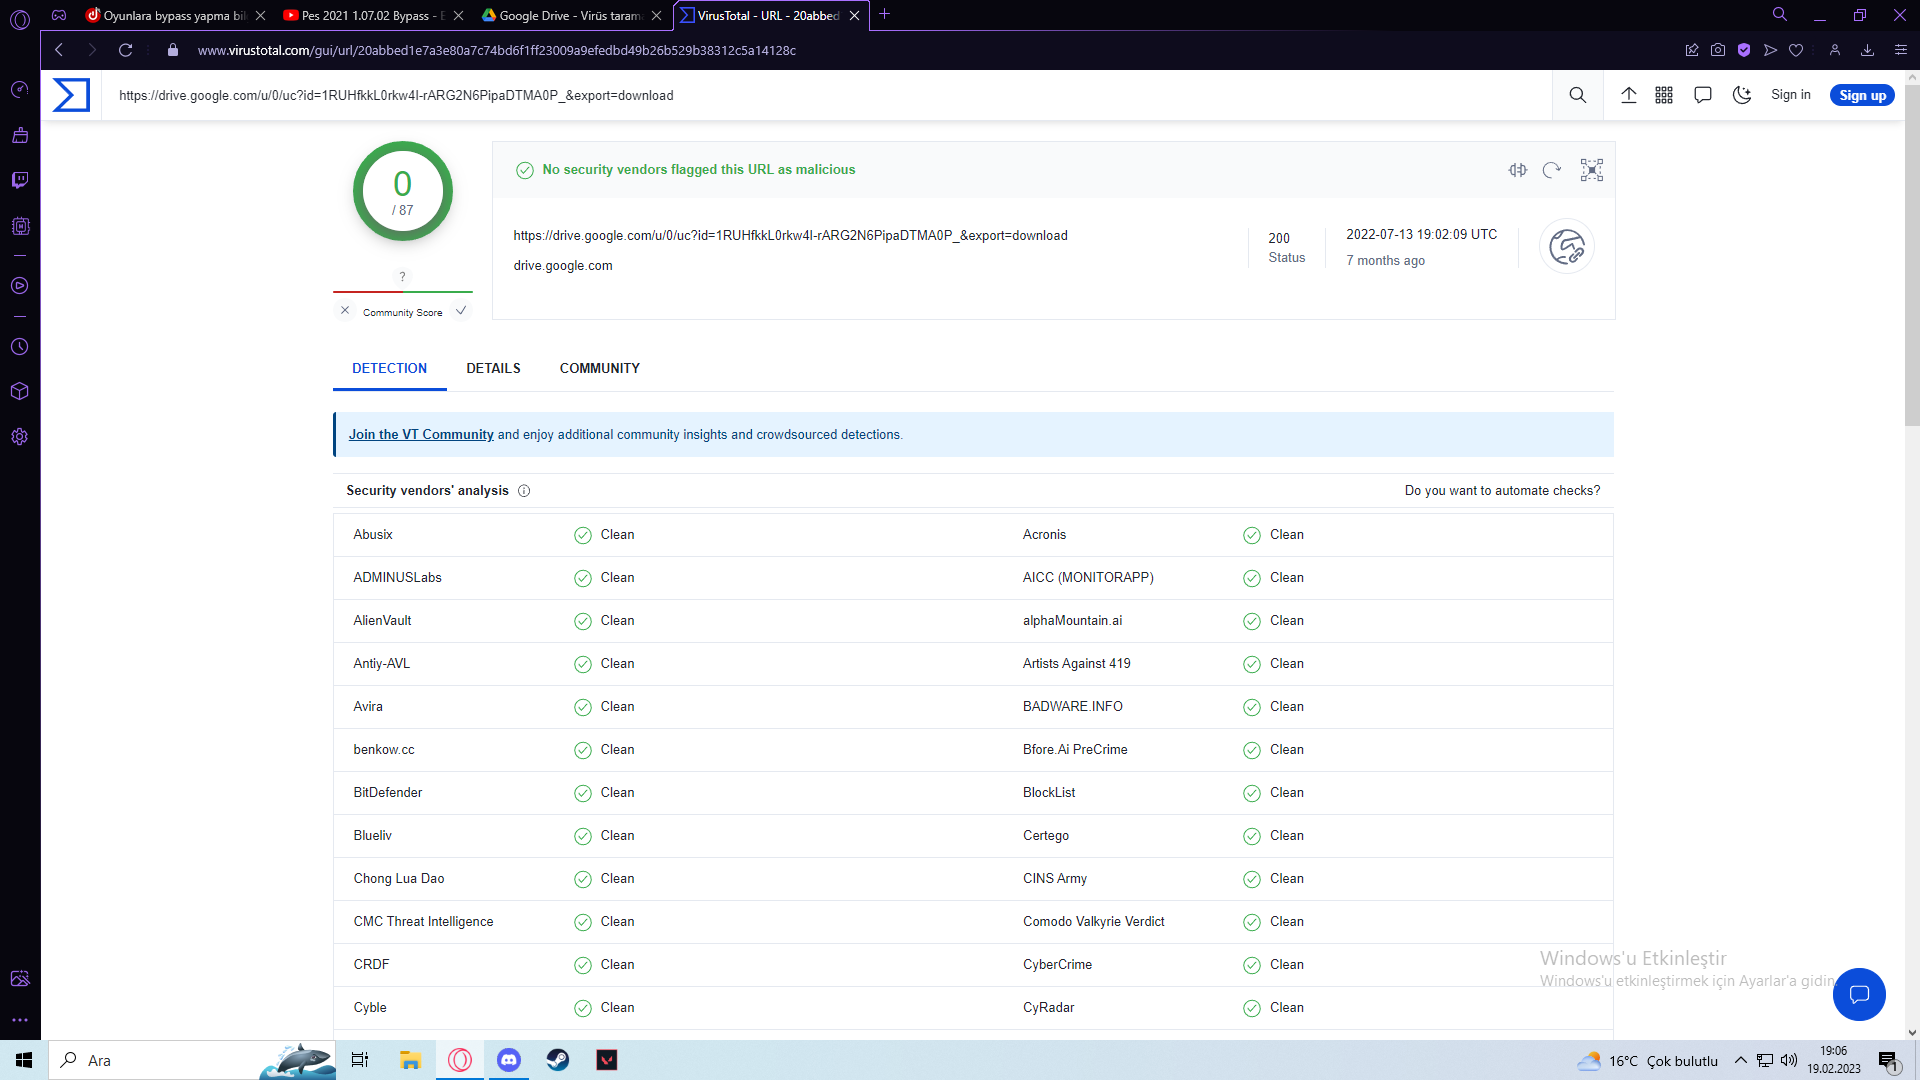This screenshot has width=1920, height=1080.
Task: Click the Sign up button
Action: [1862, 95]
